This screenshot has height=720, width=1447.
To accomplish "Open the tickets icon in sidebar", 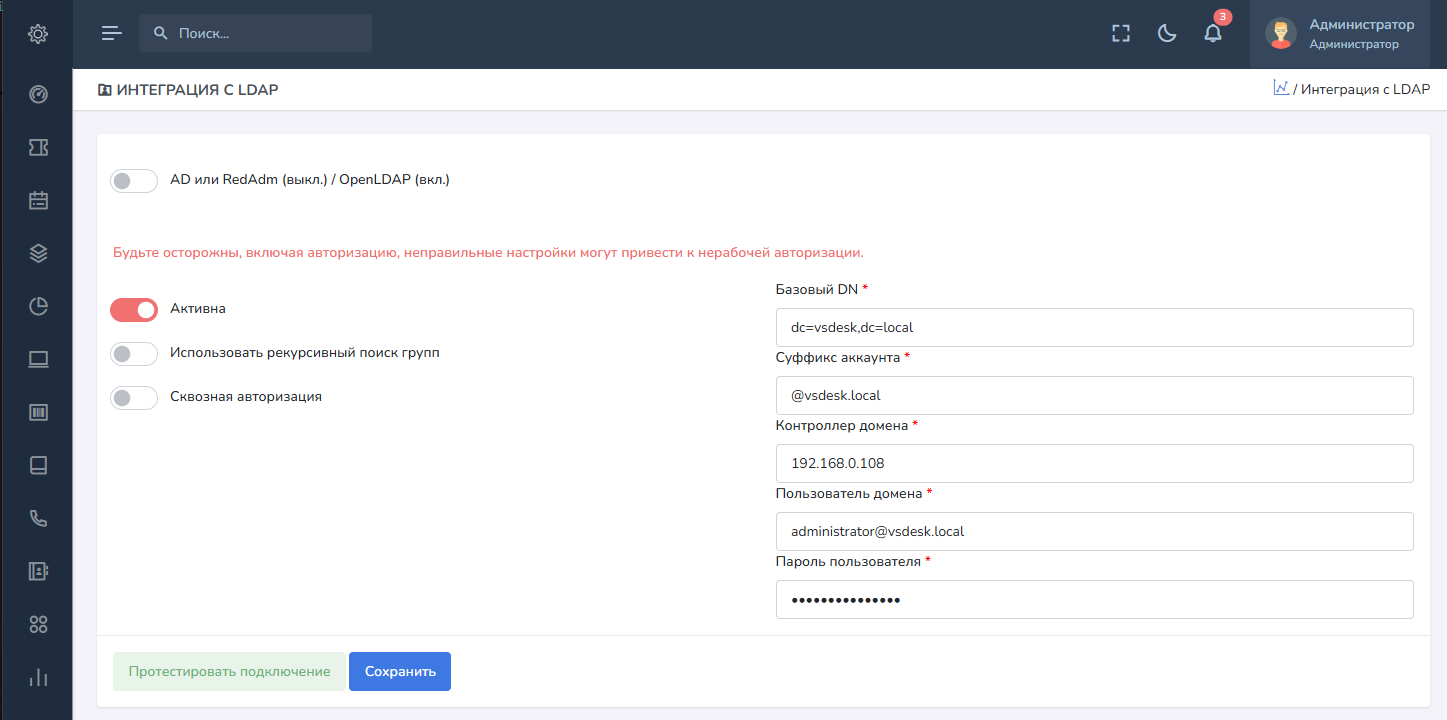I will [38, 148].
